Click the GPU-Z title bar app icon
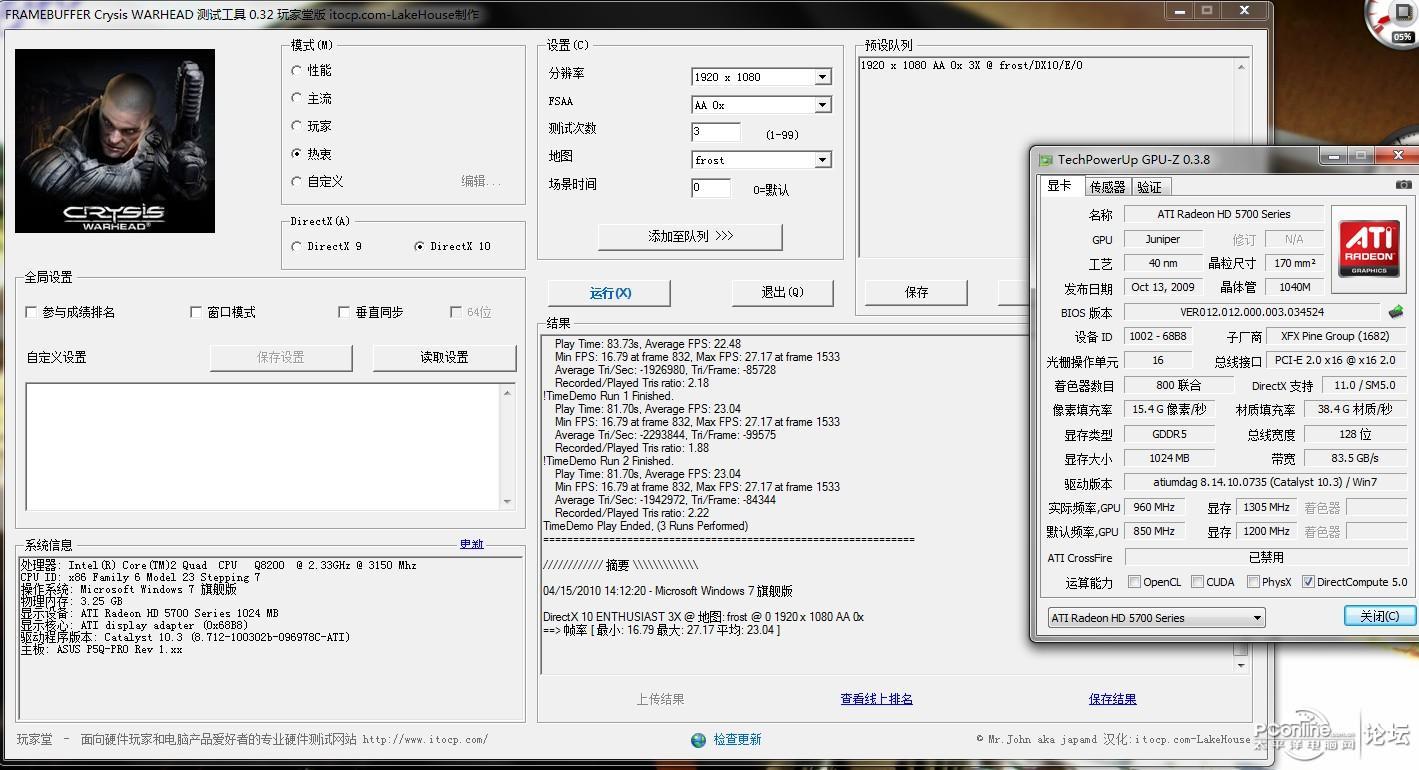Screen dimensions: 1419x770 (1045, 160)
